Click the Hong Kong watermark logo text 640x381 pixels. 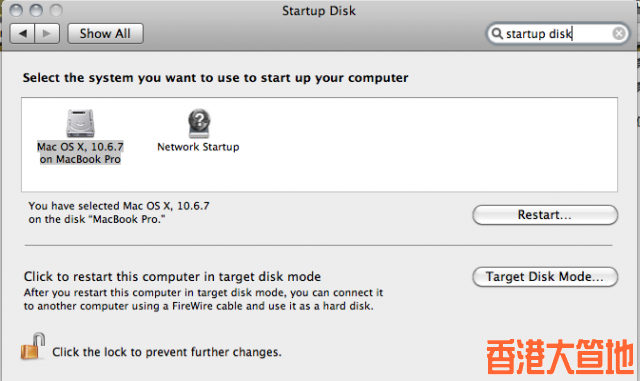click(560, 357)
